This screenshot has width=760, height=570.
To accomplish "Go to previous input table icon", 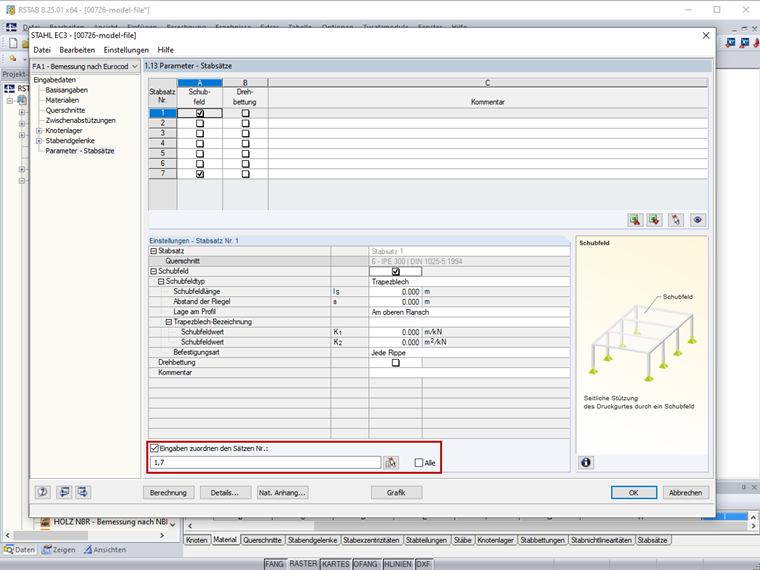I will (64, 492).
